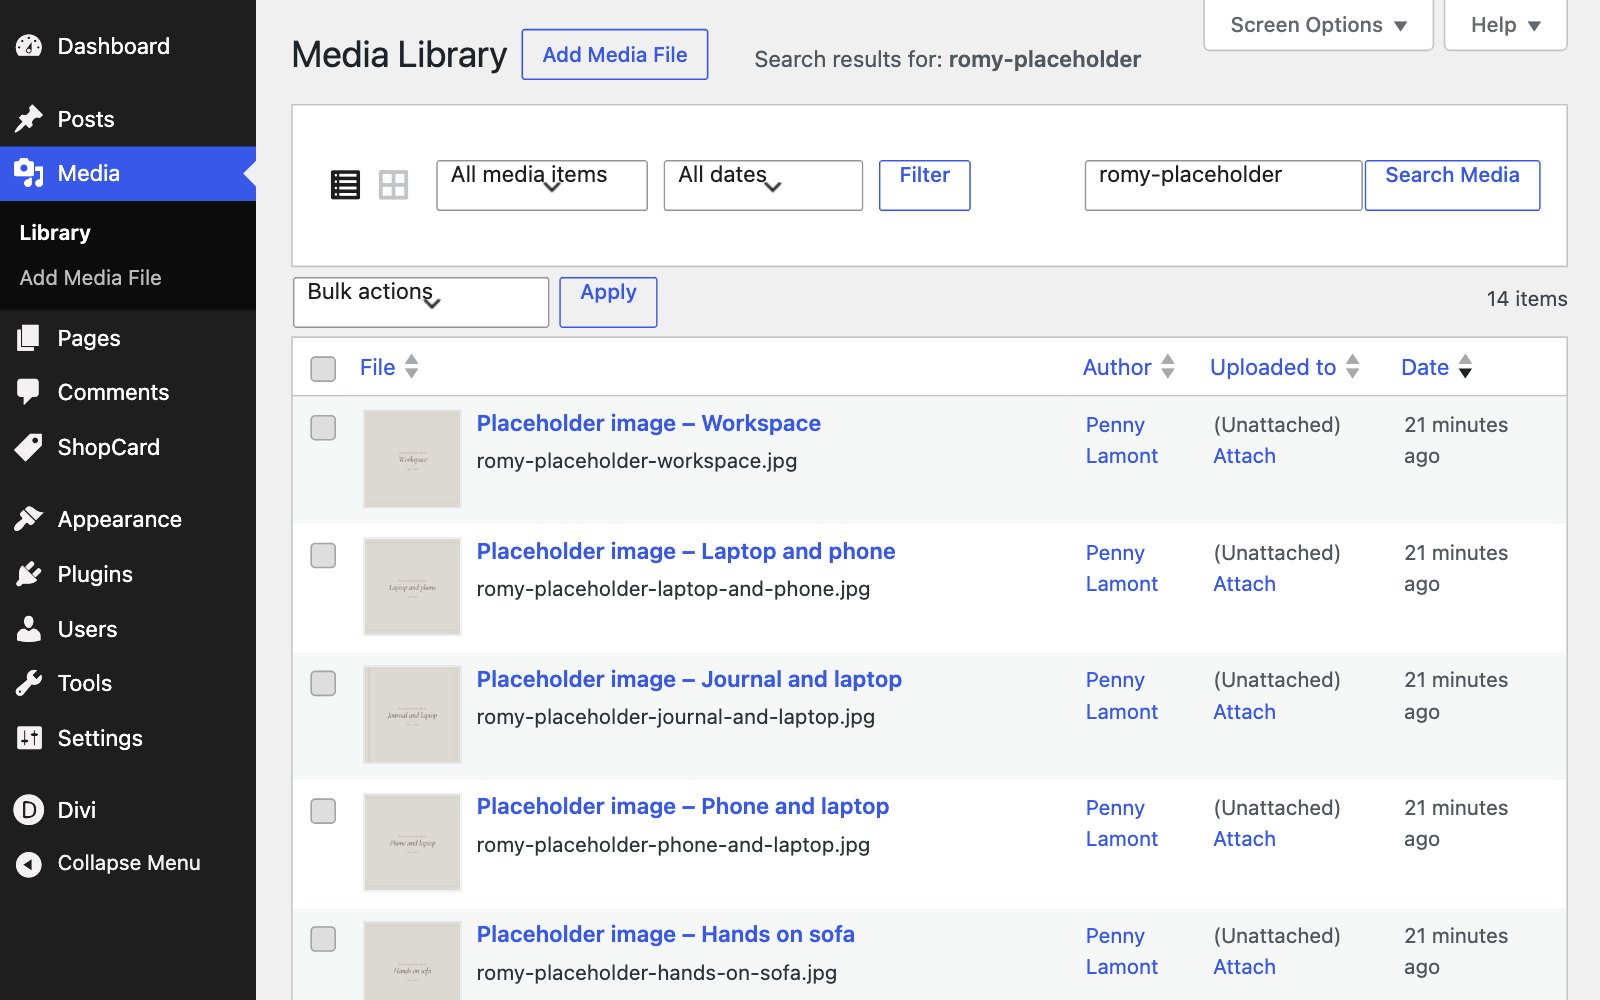The height and width of the screenshot is (1000, 1600).
Task: Sort by Date column arrows
Action: pyautogui.click(x=1465, y=367)
